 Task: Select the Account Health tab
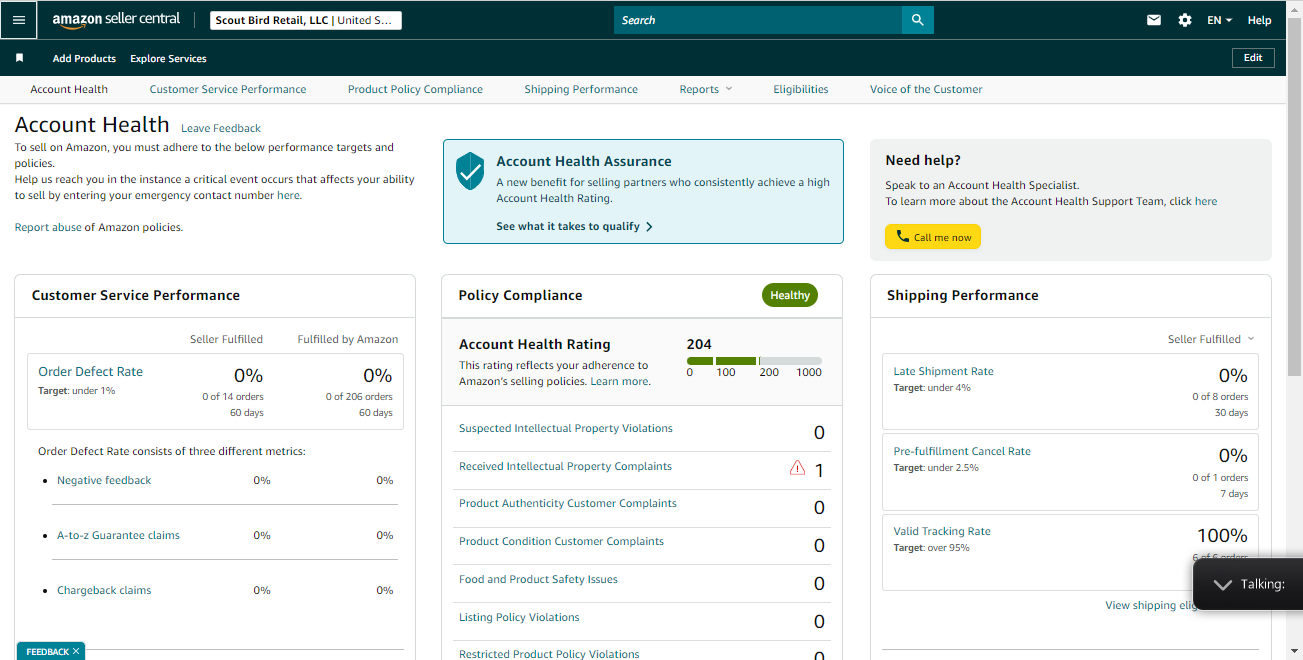[69, 89]
